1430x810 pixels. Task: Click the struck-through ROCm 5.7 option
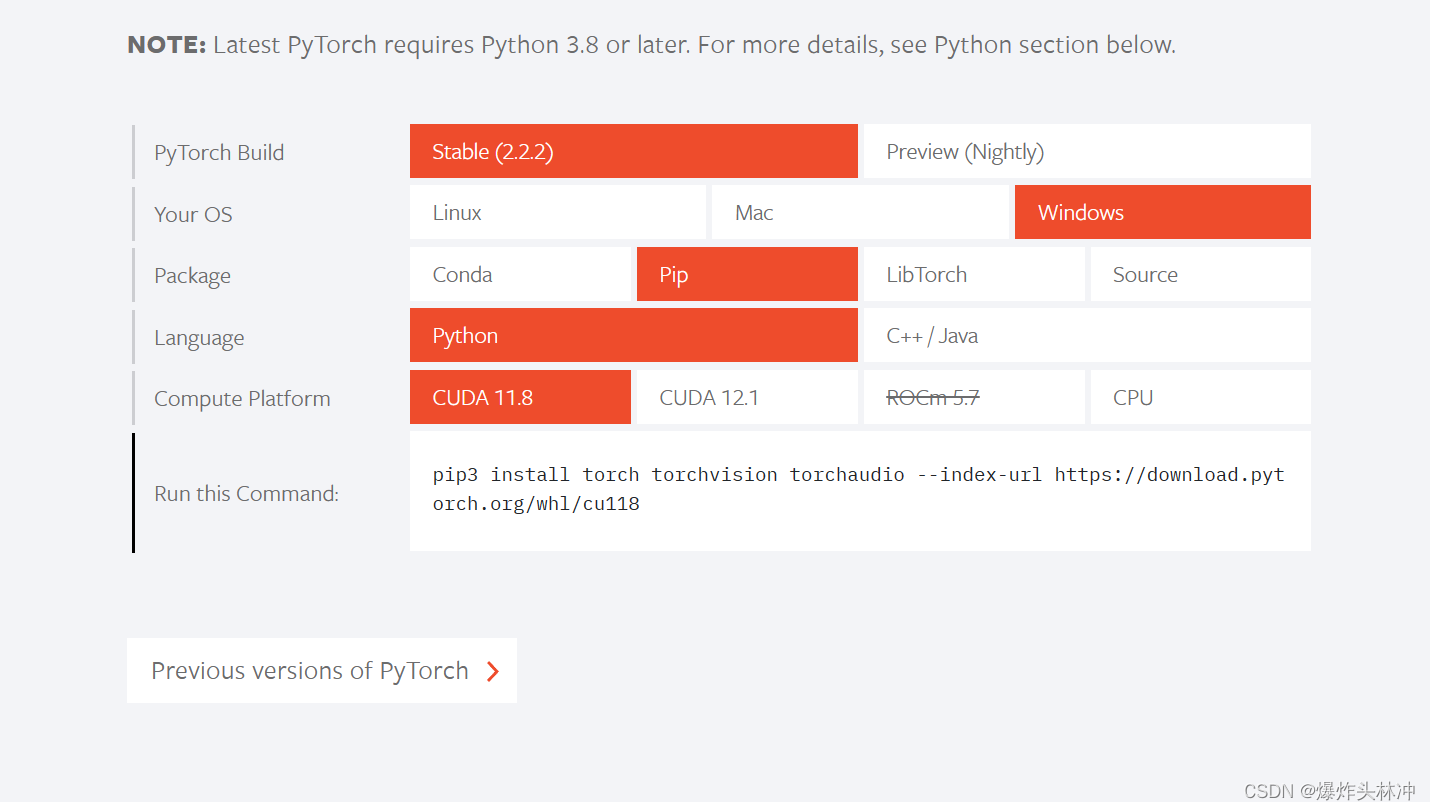(973, 398)
